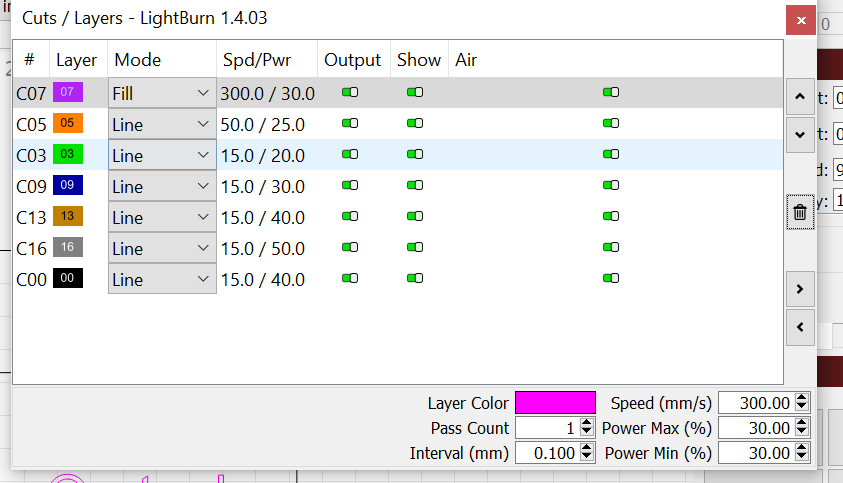843x483 pixels.
Task: Delete the selected layer with the trash icon
Action: pyautogui.click(x=800, y=212)
